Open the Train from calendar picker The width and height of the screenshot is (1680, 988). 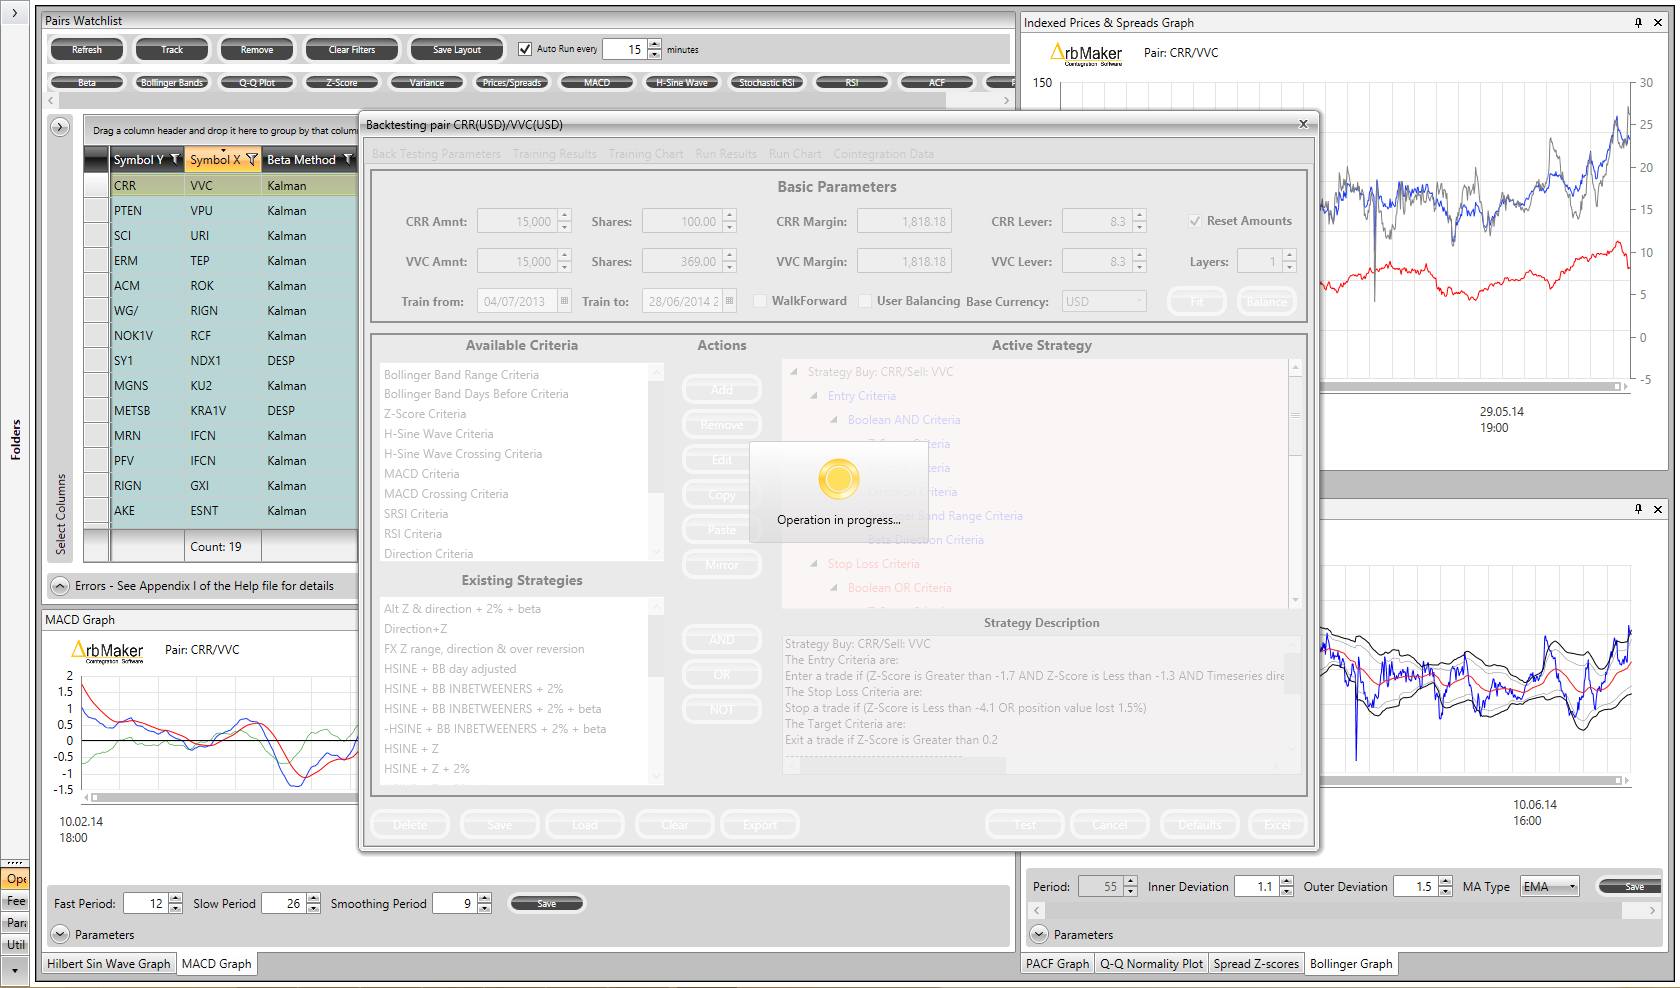(564, 301)
